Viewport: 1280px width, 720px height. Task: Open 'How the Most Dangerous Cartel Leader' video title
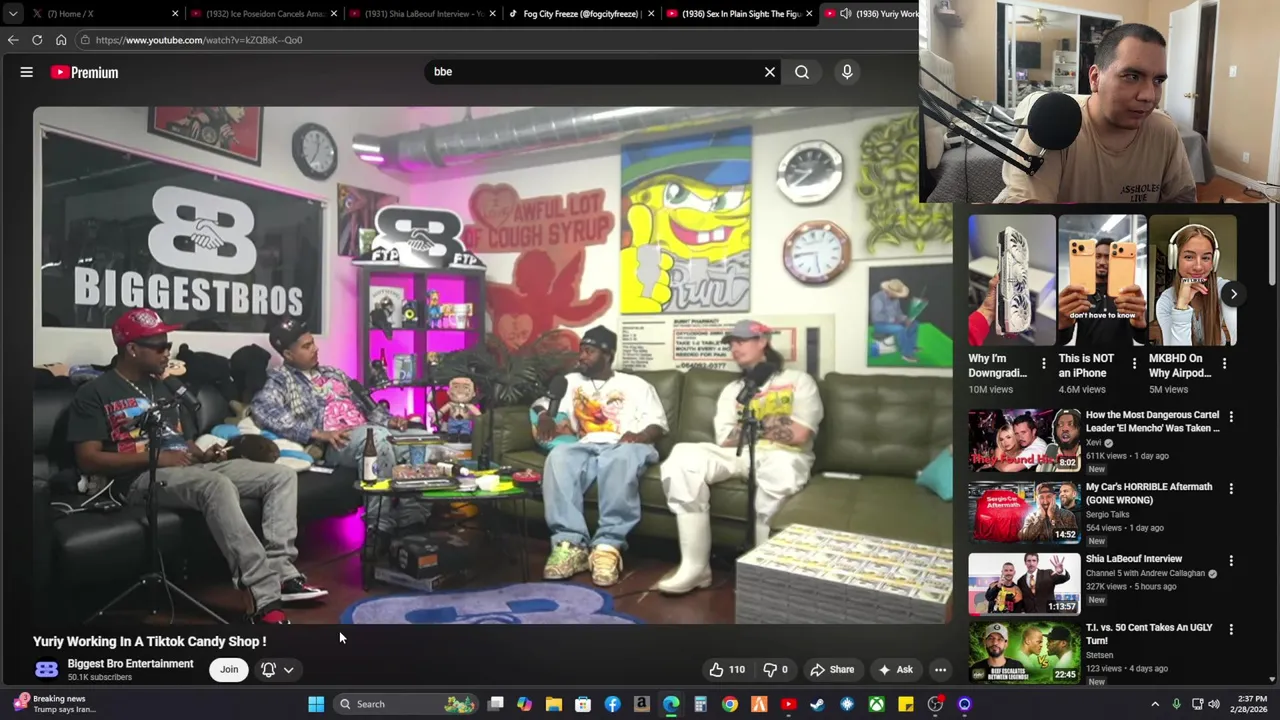[x=1152, y=421]
